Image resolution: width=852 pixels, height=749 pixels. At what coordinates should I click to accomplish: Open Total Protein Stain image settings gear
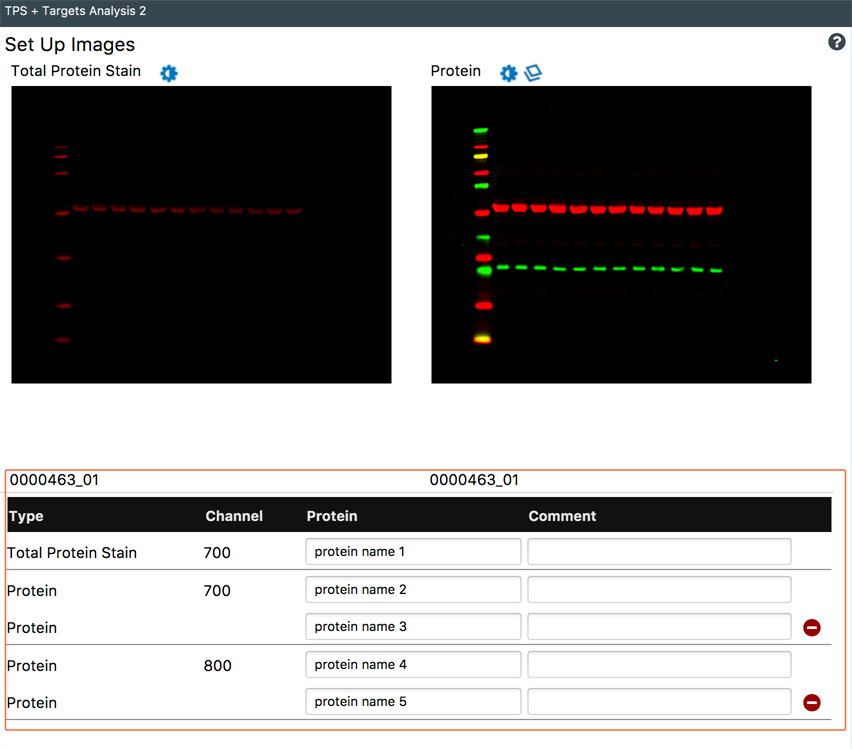coord(169,73)
